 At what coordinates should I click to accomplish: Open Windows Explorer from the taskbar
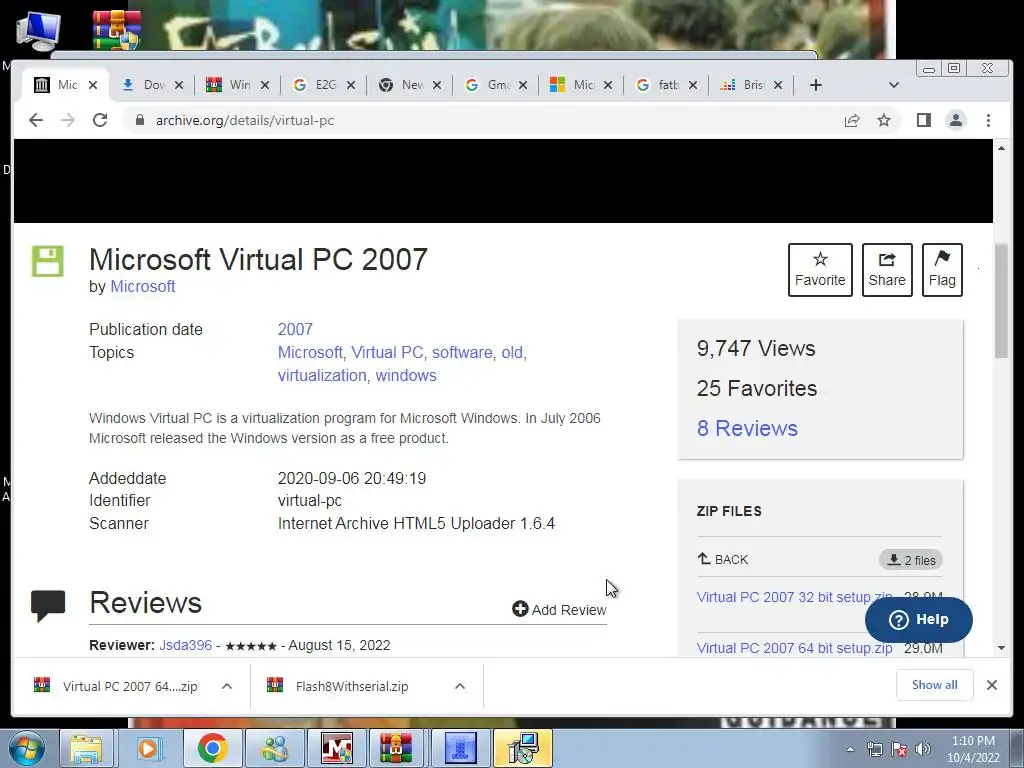(86, 748)
